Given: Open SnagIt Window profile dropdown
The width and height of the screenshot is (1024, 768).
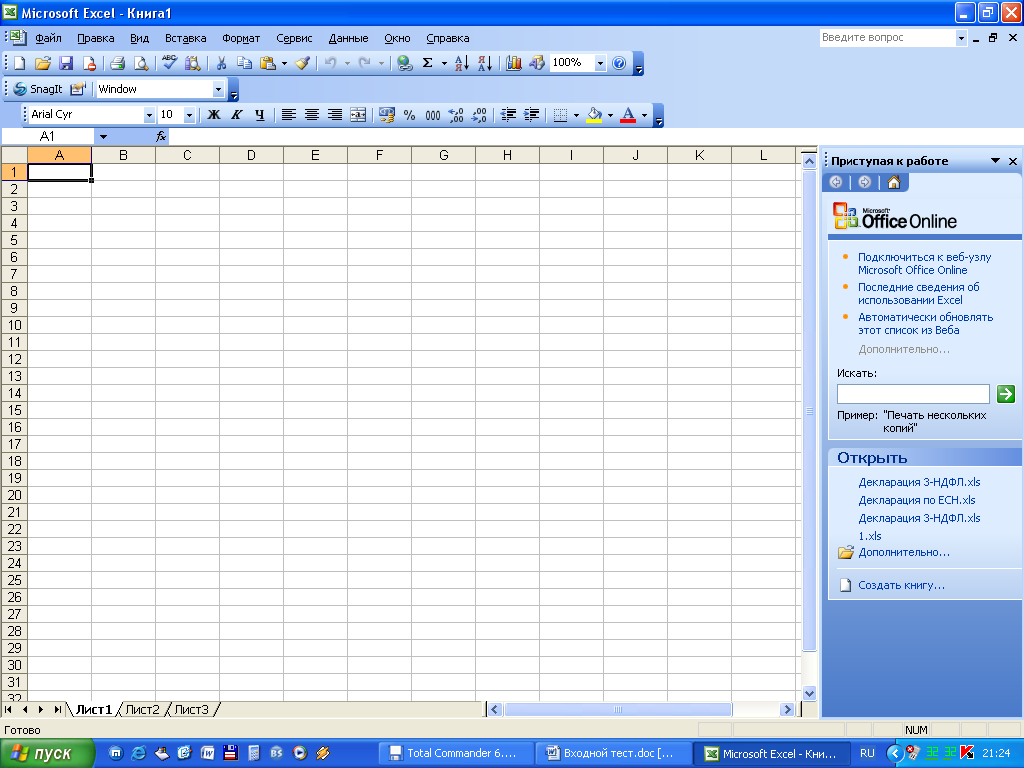Looking at the screenshot, I should click(x=218, y=89).
